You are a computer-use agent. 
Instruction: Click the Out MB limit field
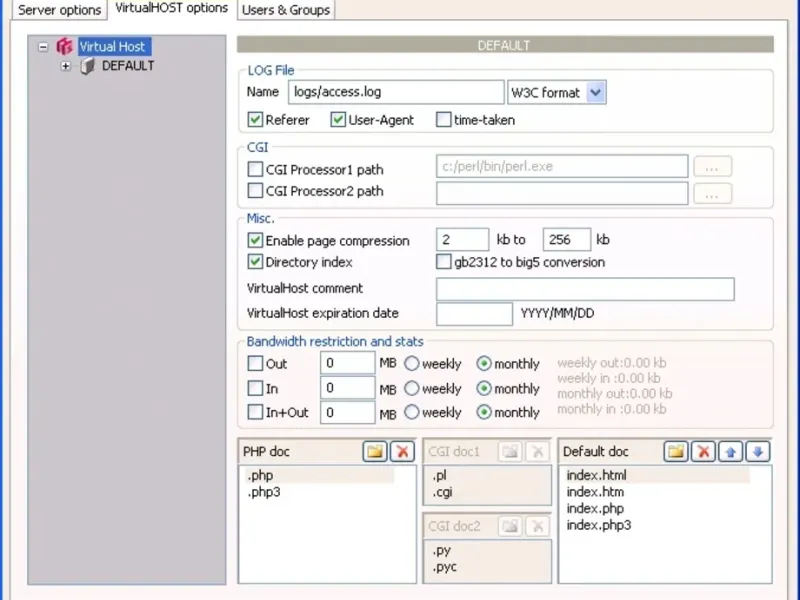(x=347, y=363)
